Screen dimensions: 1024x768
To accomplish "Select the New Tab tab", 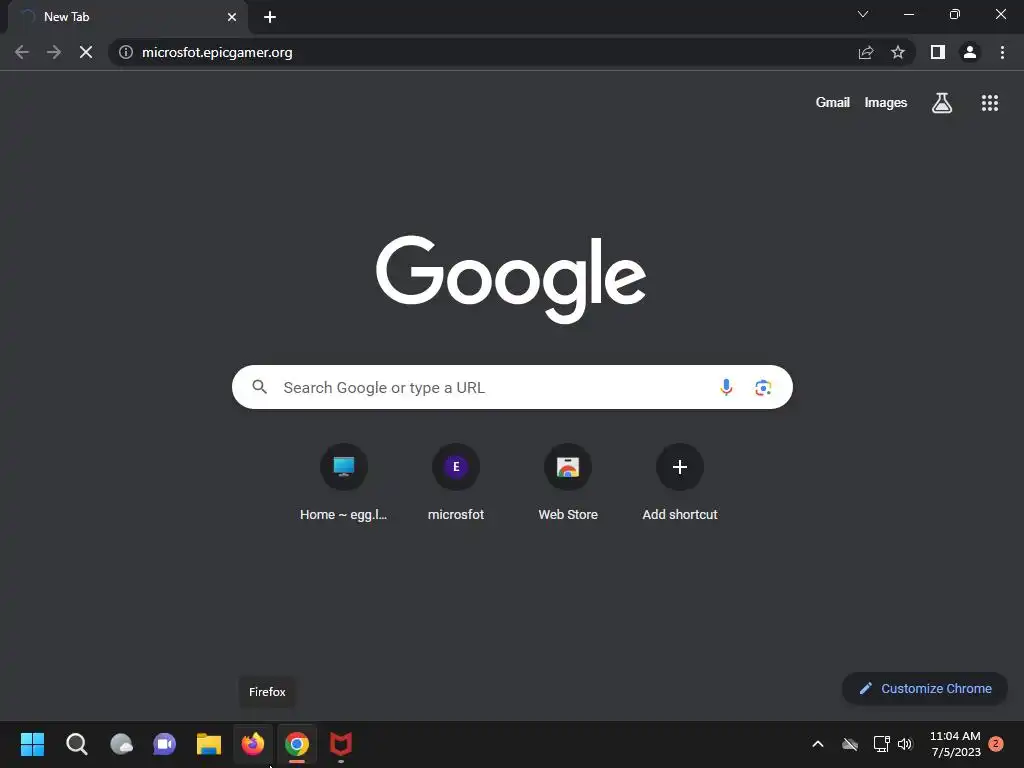I will pyautogui.click(x=127, y=17).
